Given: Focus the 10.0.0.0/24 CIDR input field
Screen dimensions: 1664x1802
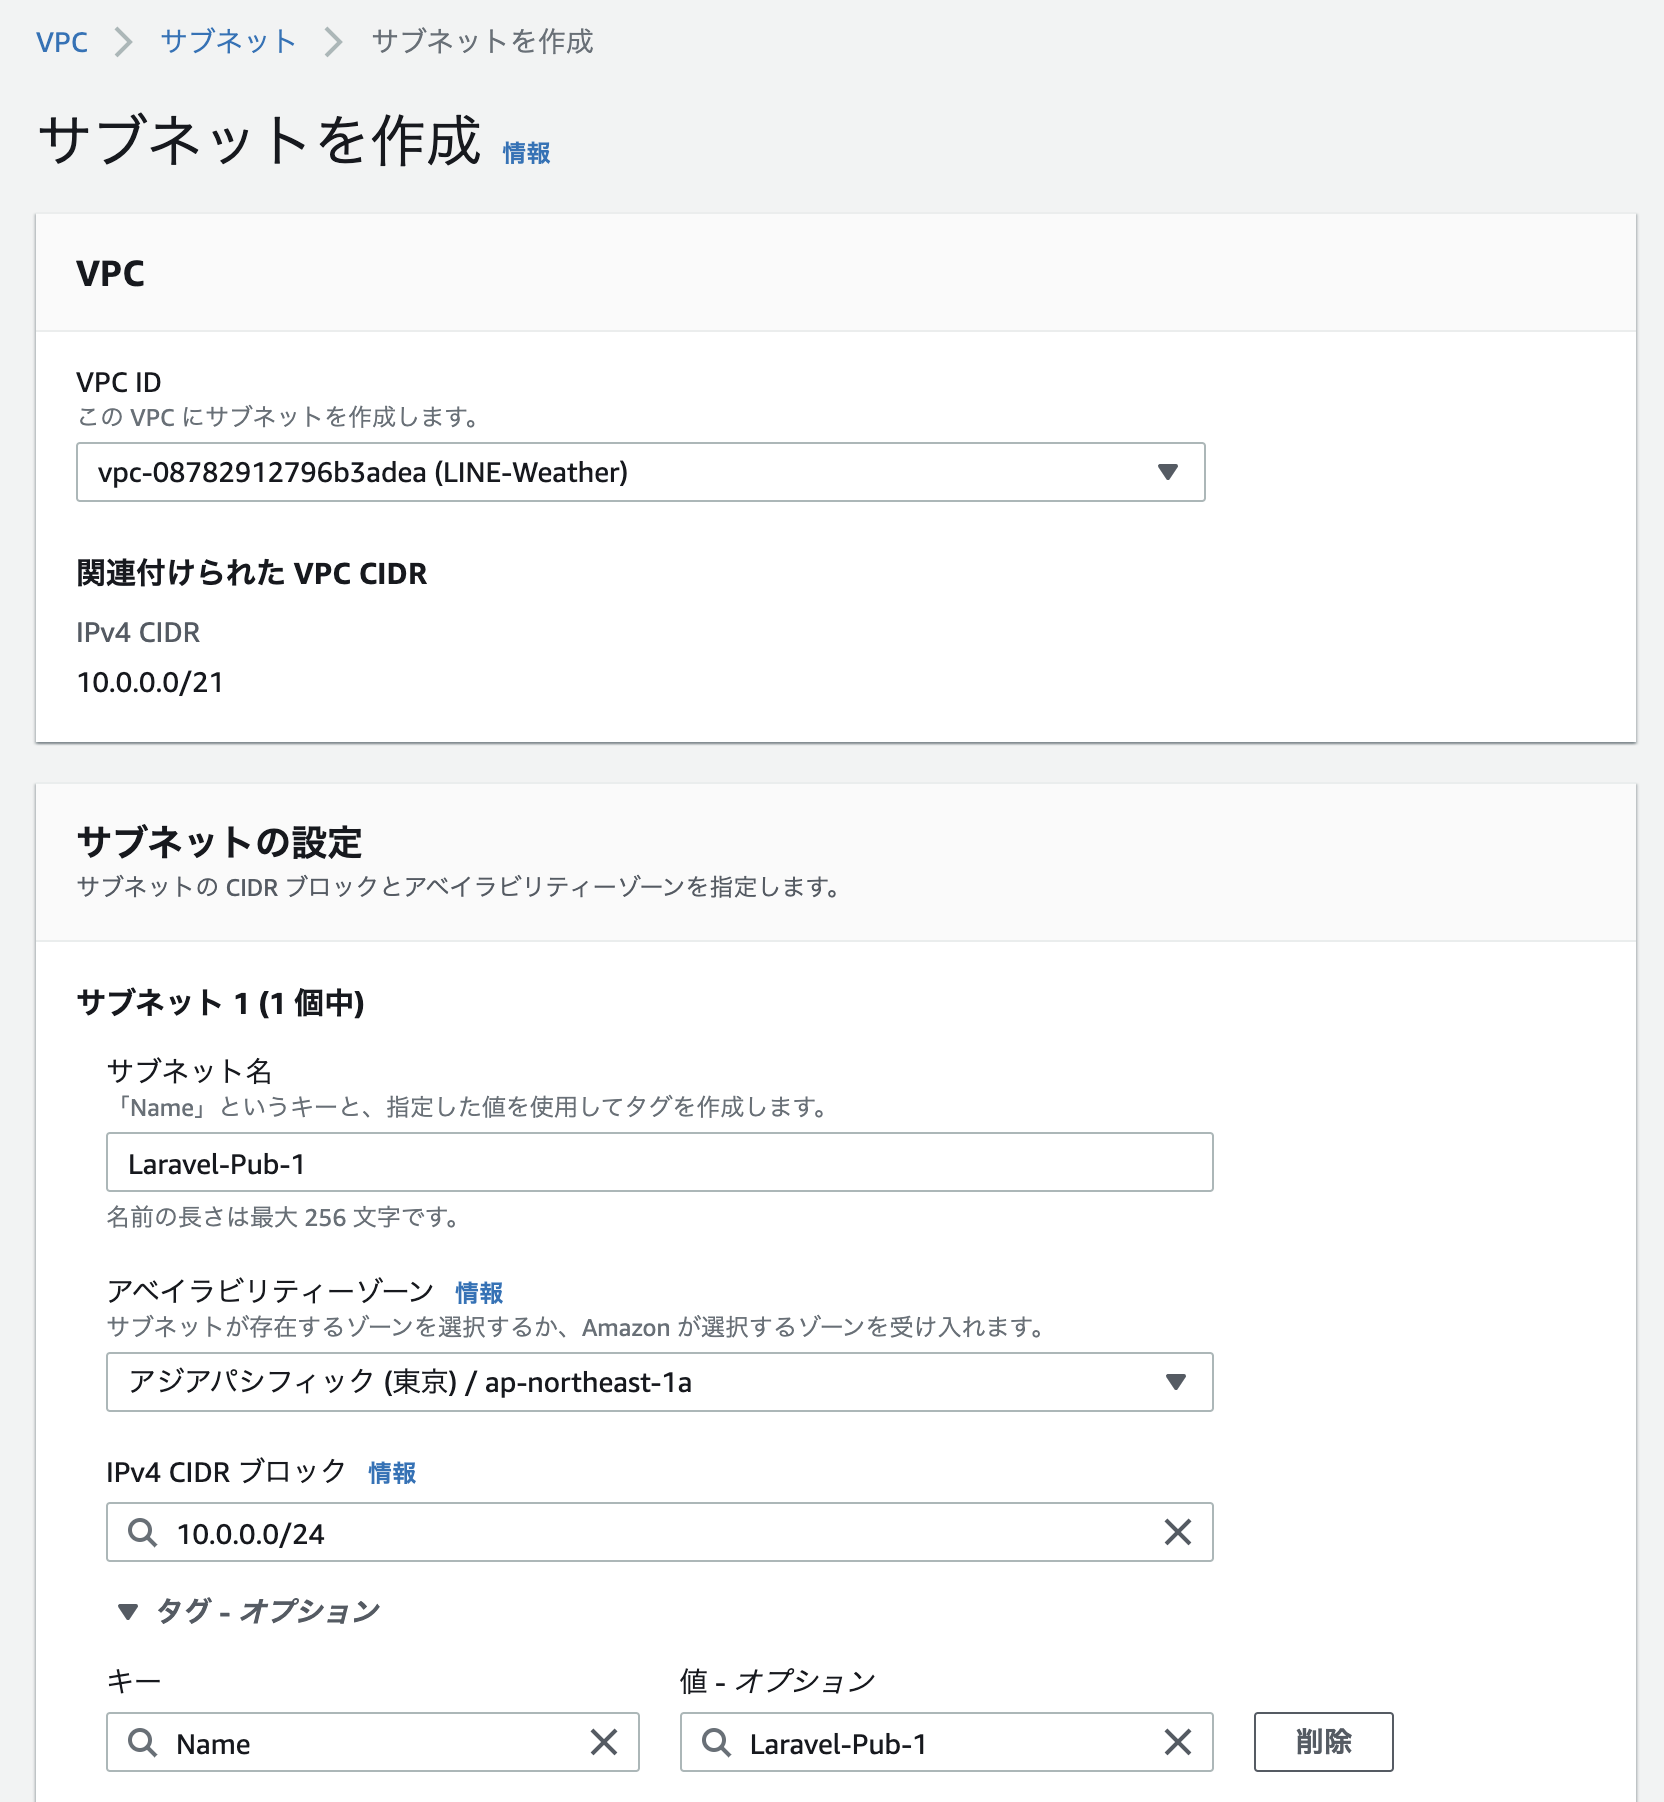Looking at the screenshot, I should (500, 1532).
